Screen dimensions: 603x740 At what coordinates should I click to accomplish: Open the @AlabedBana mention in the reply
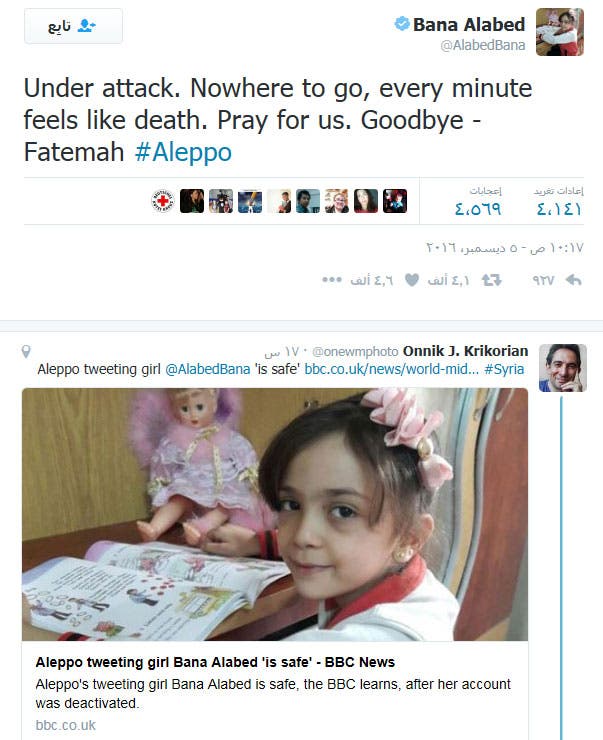pos(208,369)
